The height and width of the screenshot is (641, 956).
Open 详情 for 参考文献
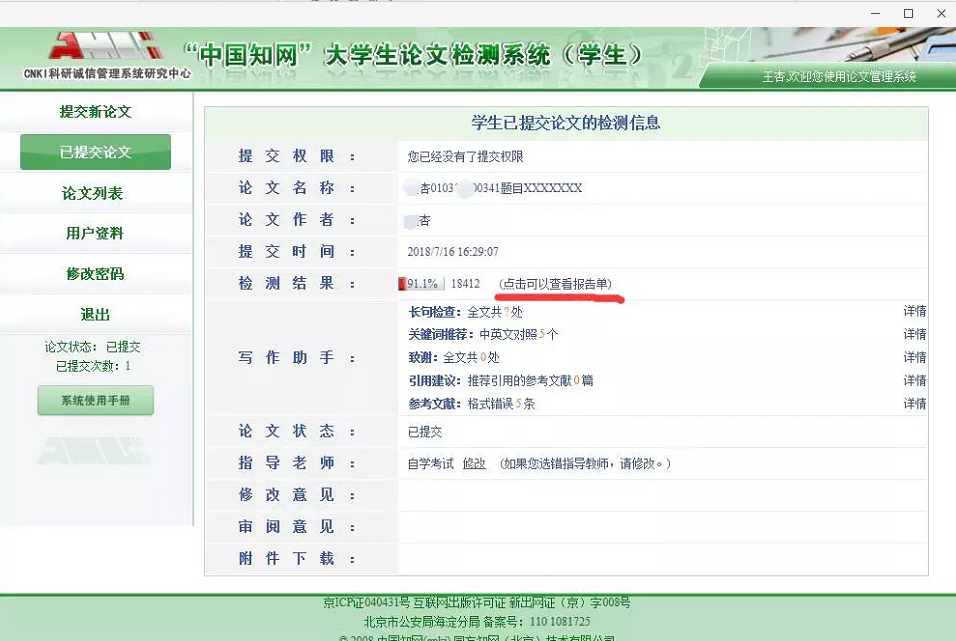point(915,404)
